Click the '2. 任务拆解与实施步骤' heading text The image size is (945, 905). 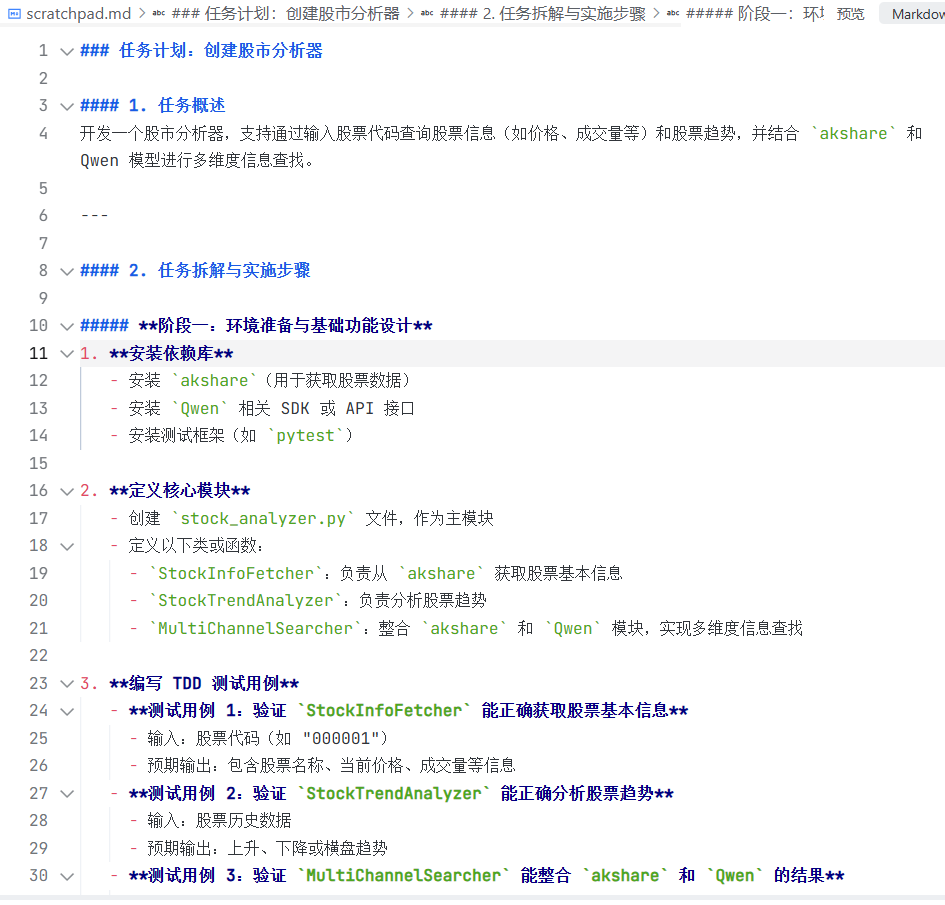219,271
